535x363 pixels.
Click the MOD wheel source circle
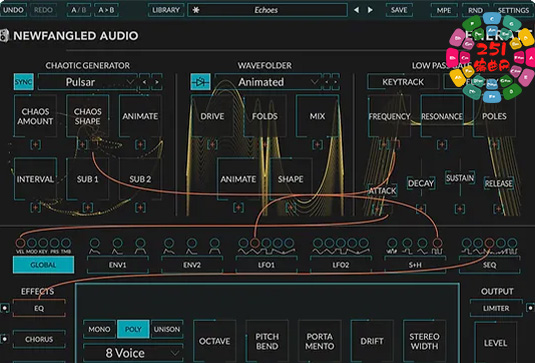32,243
